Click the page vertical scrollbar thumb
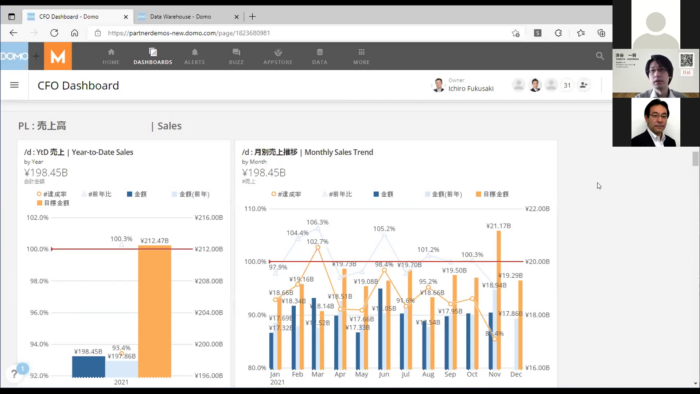Image resolution: width=700 pixels, height=394 pixels. [x=695, y=158]
